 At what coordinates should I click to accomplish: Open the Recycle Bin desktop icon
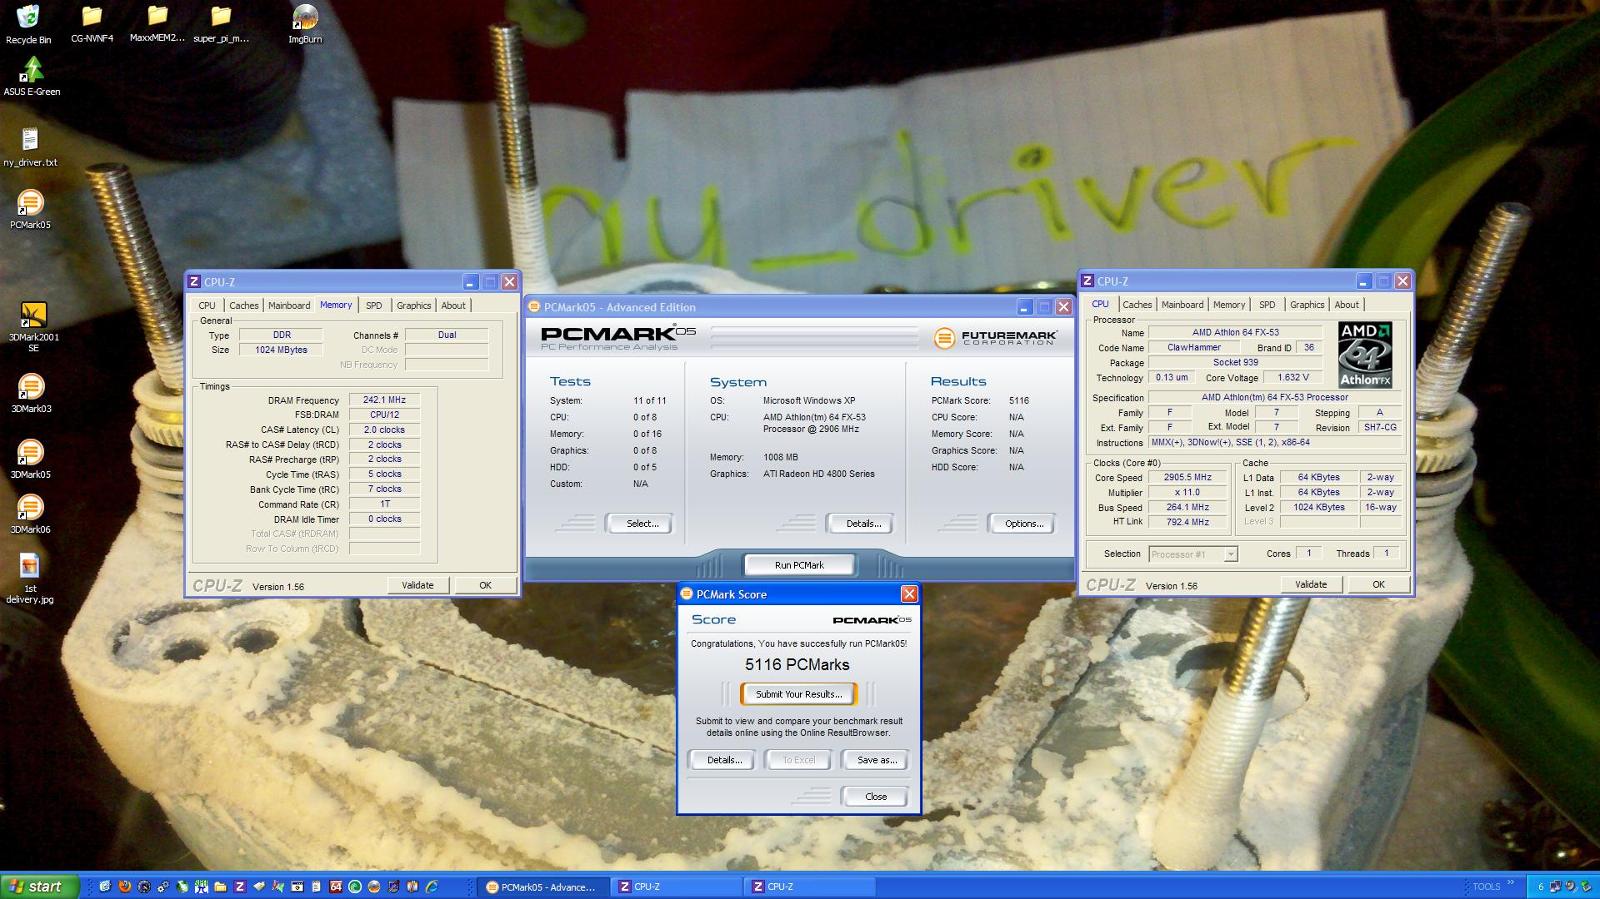28,25
